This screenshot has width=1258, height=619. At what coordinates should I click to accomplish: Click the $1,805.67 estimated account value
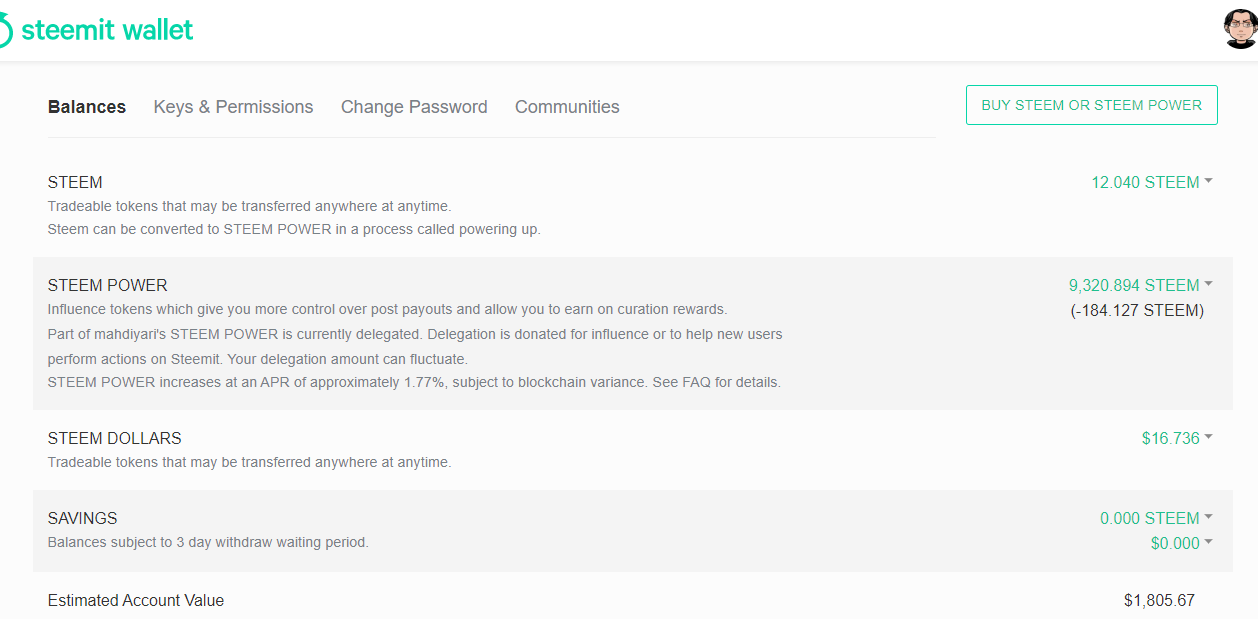tap(1159, 601)
